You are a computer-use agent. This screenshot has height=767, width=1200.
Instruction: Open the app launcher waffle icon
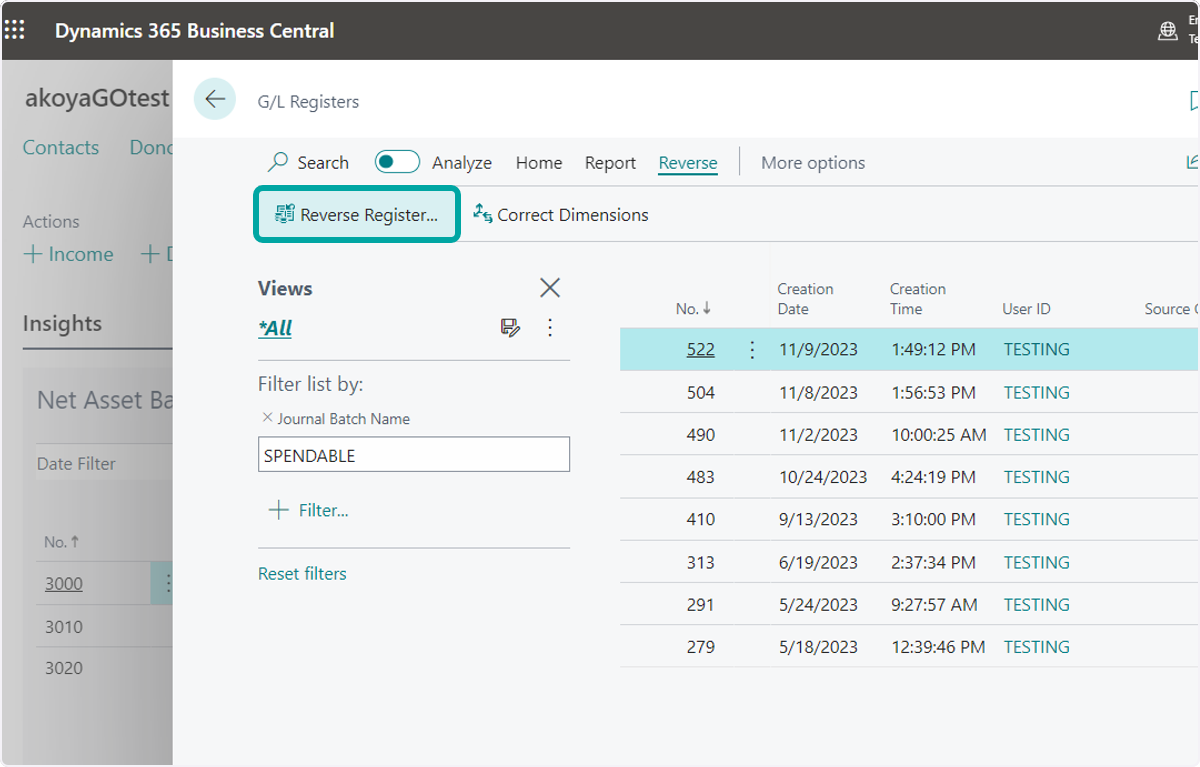click(15, 30)
